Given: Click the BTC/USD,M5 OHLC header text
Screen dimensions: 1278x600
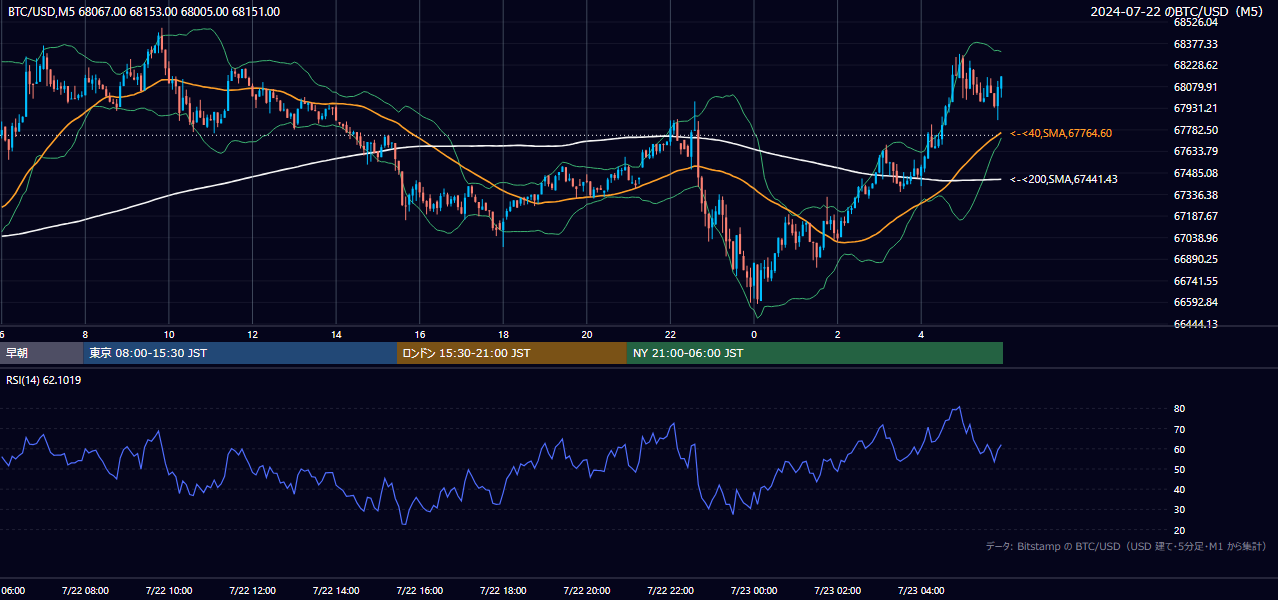Looking at the screenshot, I should point(144,12).
